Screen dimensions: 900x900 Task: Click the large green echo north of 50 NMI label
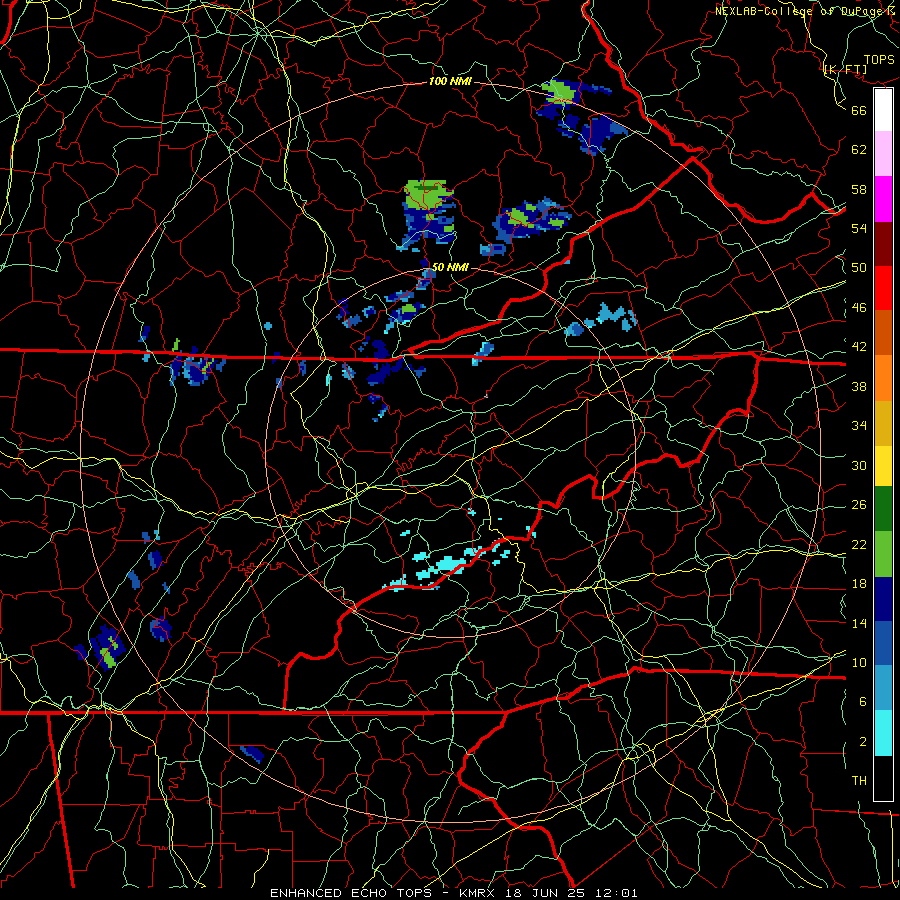point(425,195)
